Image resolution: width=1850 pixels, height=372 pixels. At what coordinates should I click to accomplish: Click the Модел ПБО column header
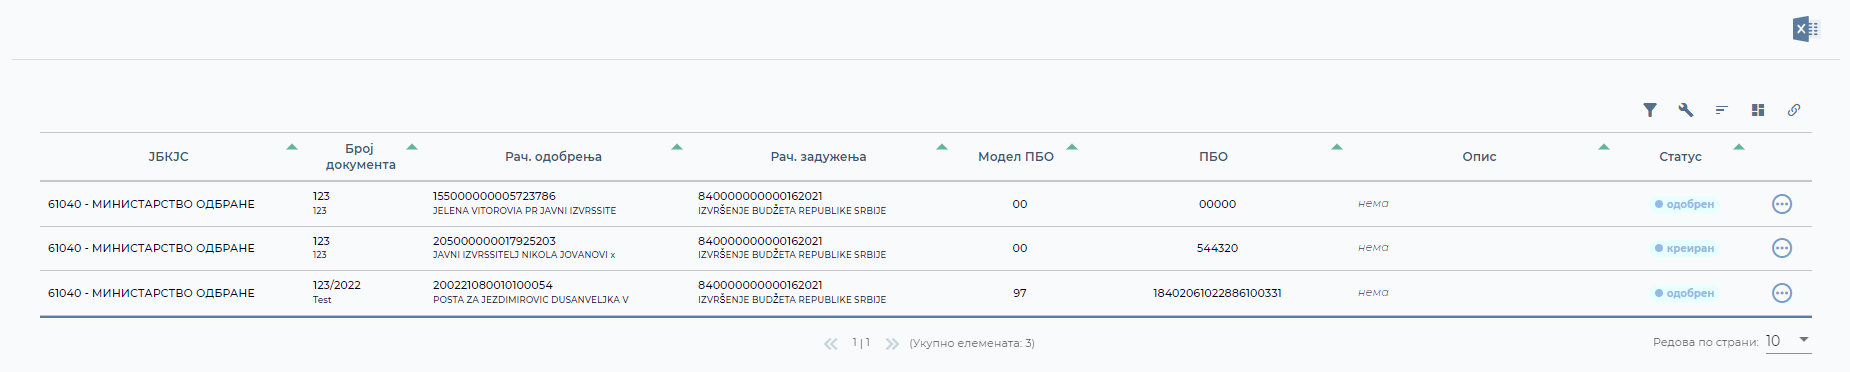pos(1016,157)
